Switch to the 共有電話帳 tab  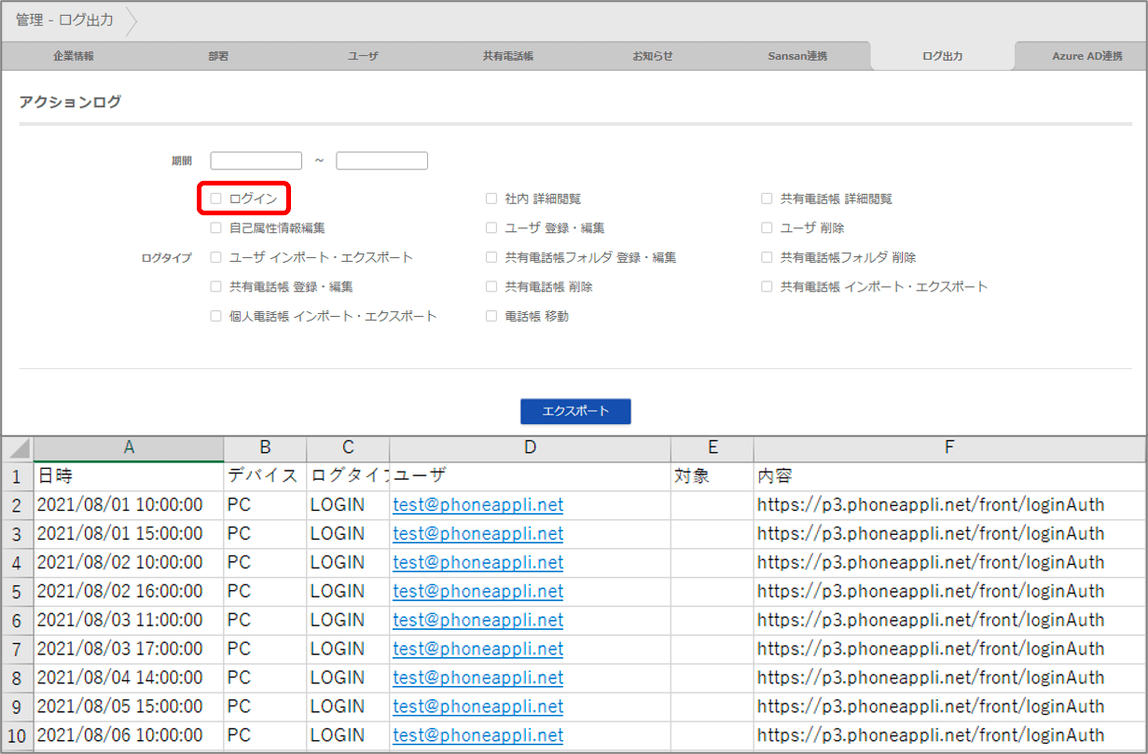pyautogui.click(x=508, y=56)
